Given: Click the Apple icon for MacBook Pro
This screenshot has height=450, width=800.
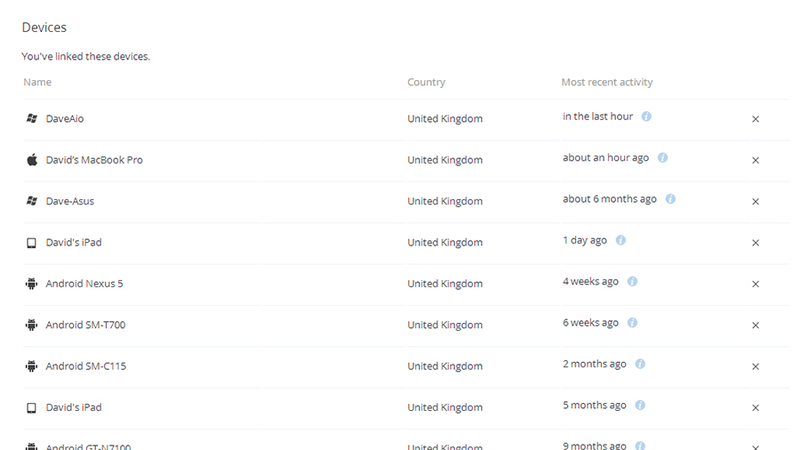Looking at the screenshot, I should pos(32,160).
